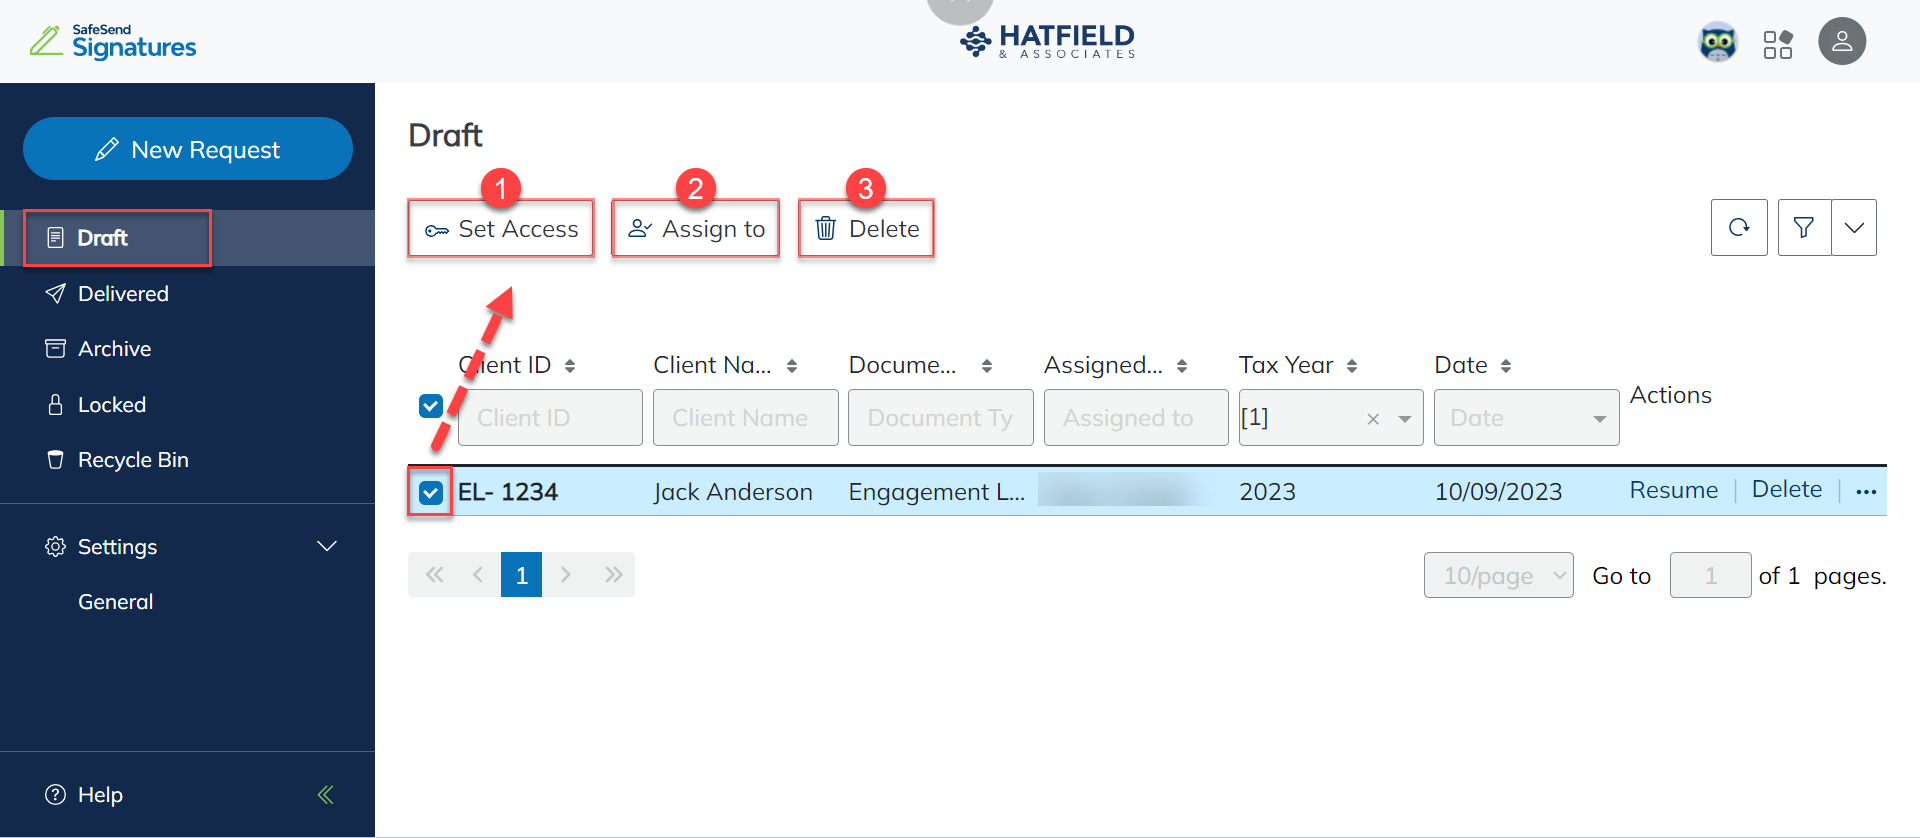Click the Assign to button

click(x=696, y=229)
